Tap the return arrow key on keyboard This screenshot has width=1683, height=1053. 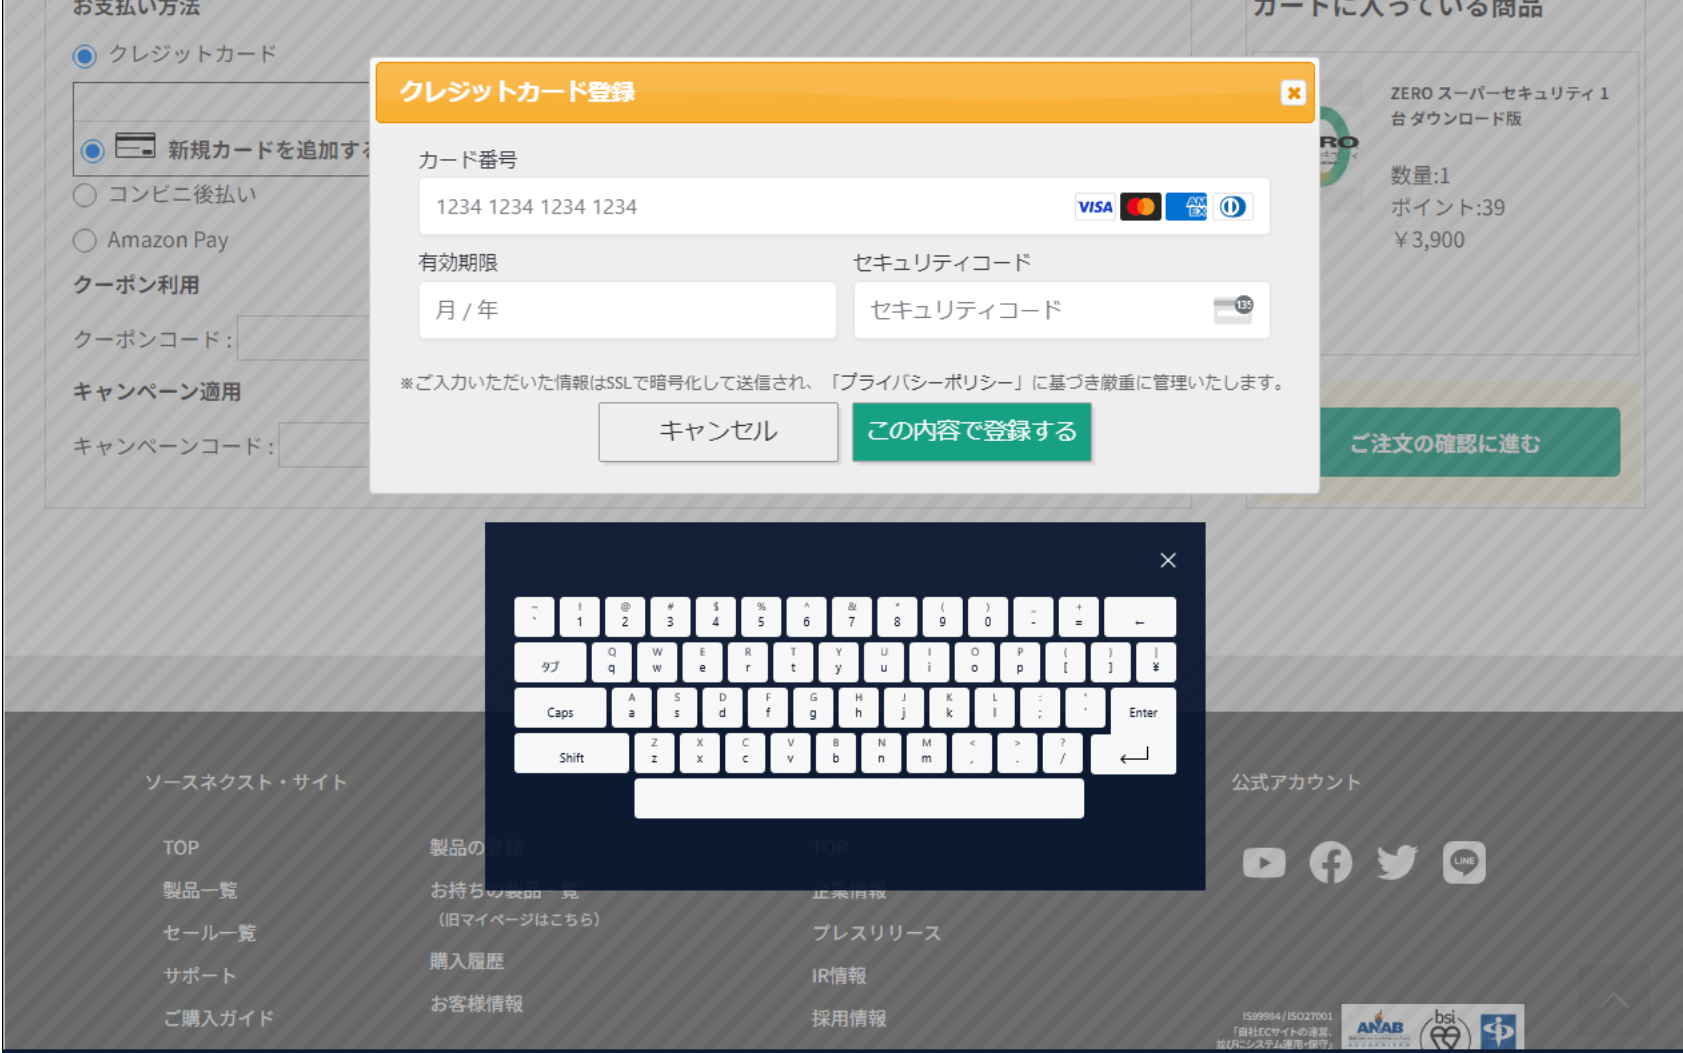(1133, 755)
